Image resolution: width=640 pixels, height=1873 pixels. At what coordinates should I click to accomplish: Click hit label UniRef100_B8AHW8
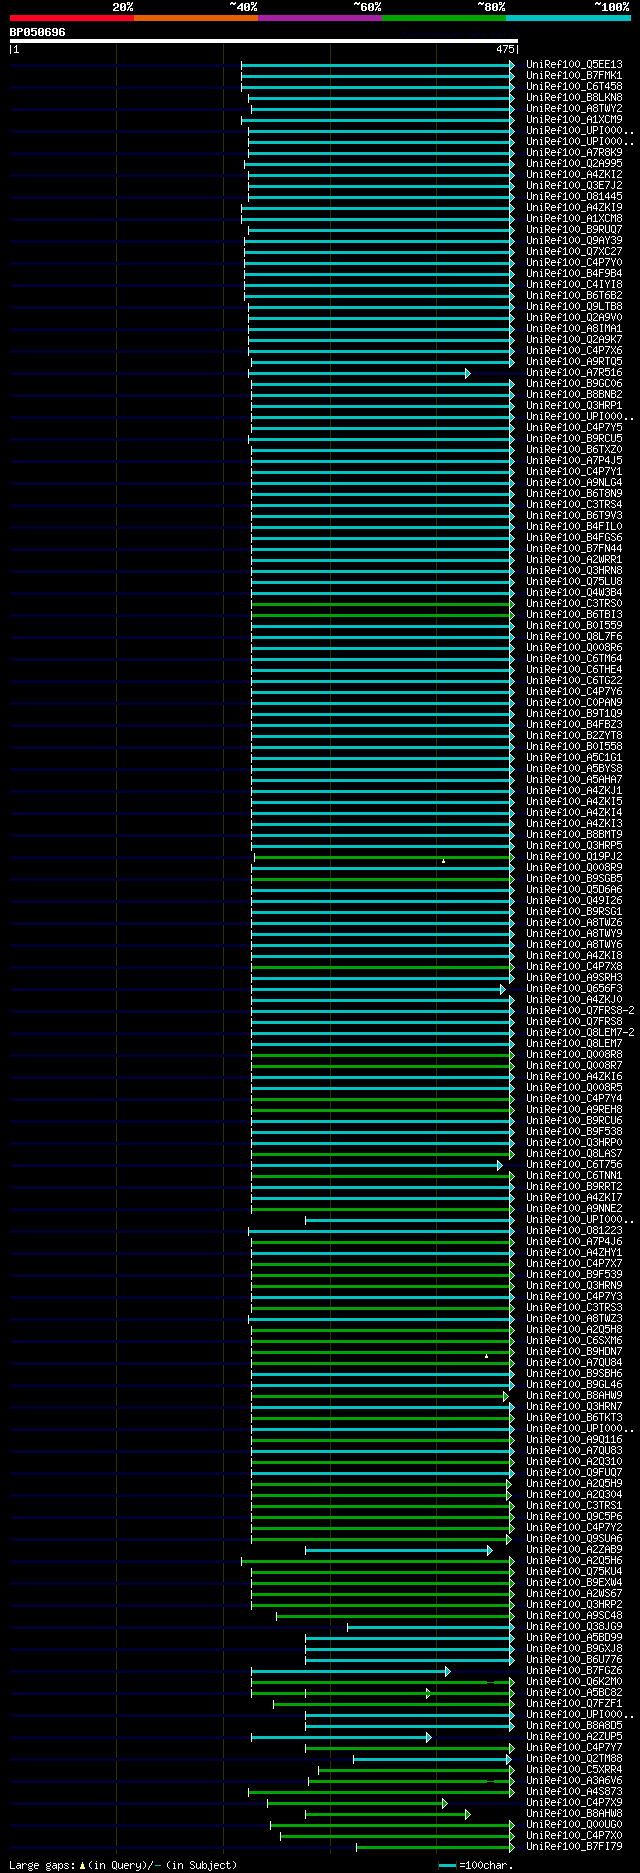pyautogui.click(x=574, y=1814)
